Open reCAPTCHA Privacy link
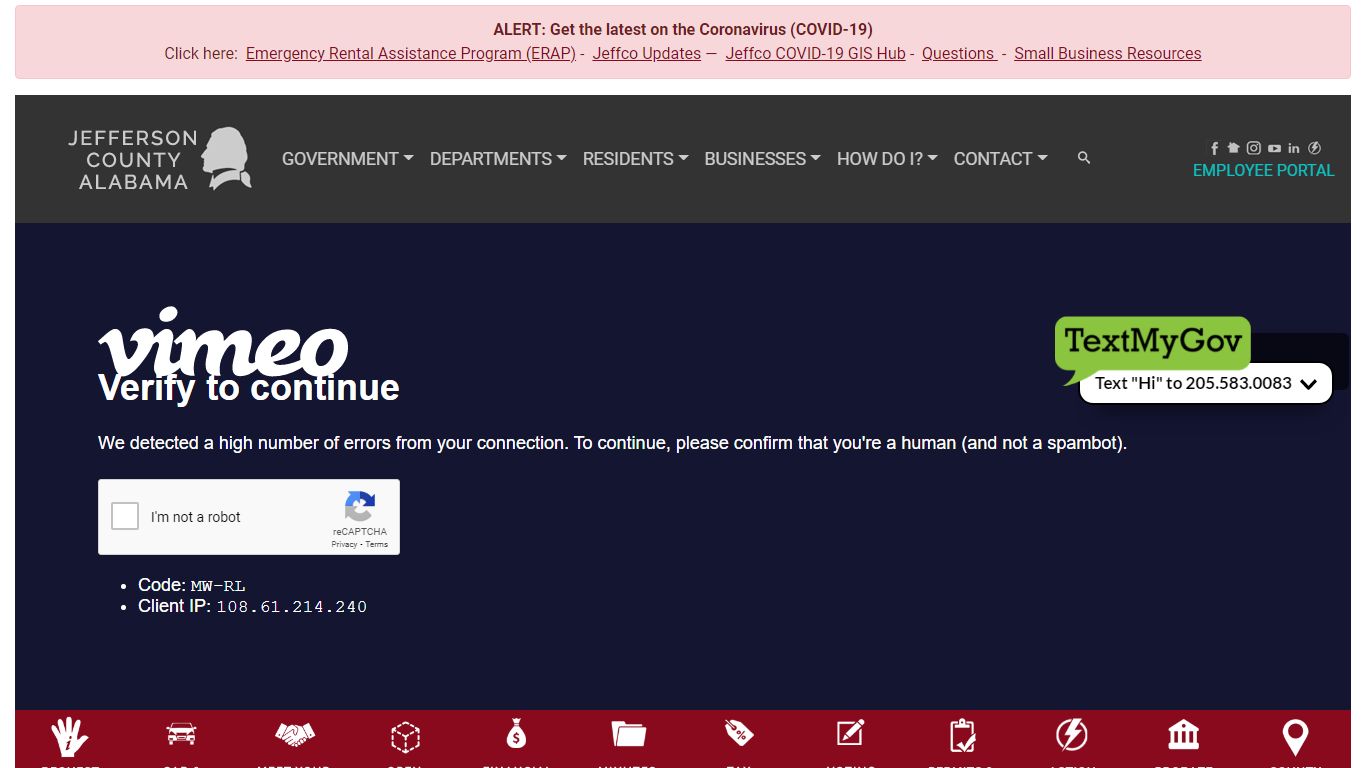1366x768 pixels. 344,545
